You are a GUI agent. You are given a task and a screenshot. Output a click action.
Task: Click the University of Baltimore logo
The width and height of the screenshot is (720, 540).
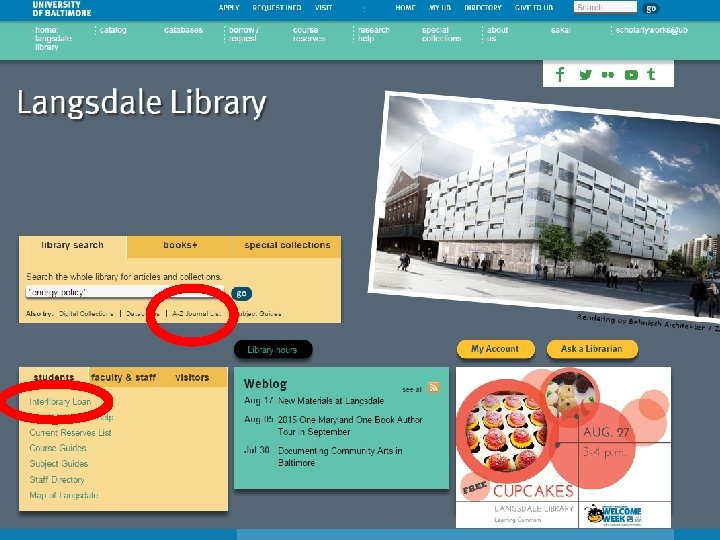62,8
